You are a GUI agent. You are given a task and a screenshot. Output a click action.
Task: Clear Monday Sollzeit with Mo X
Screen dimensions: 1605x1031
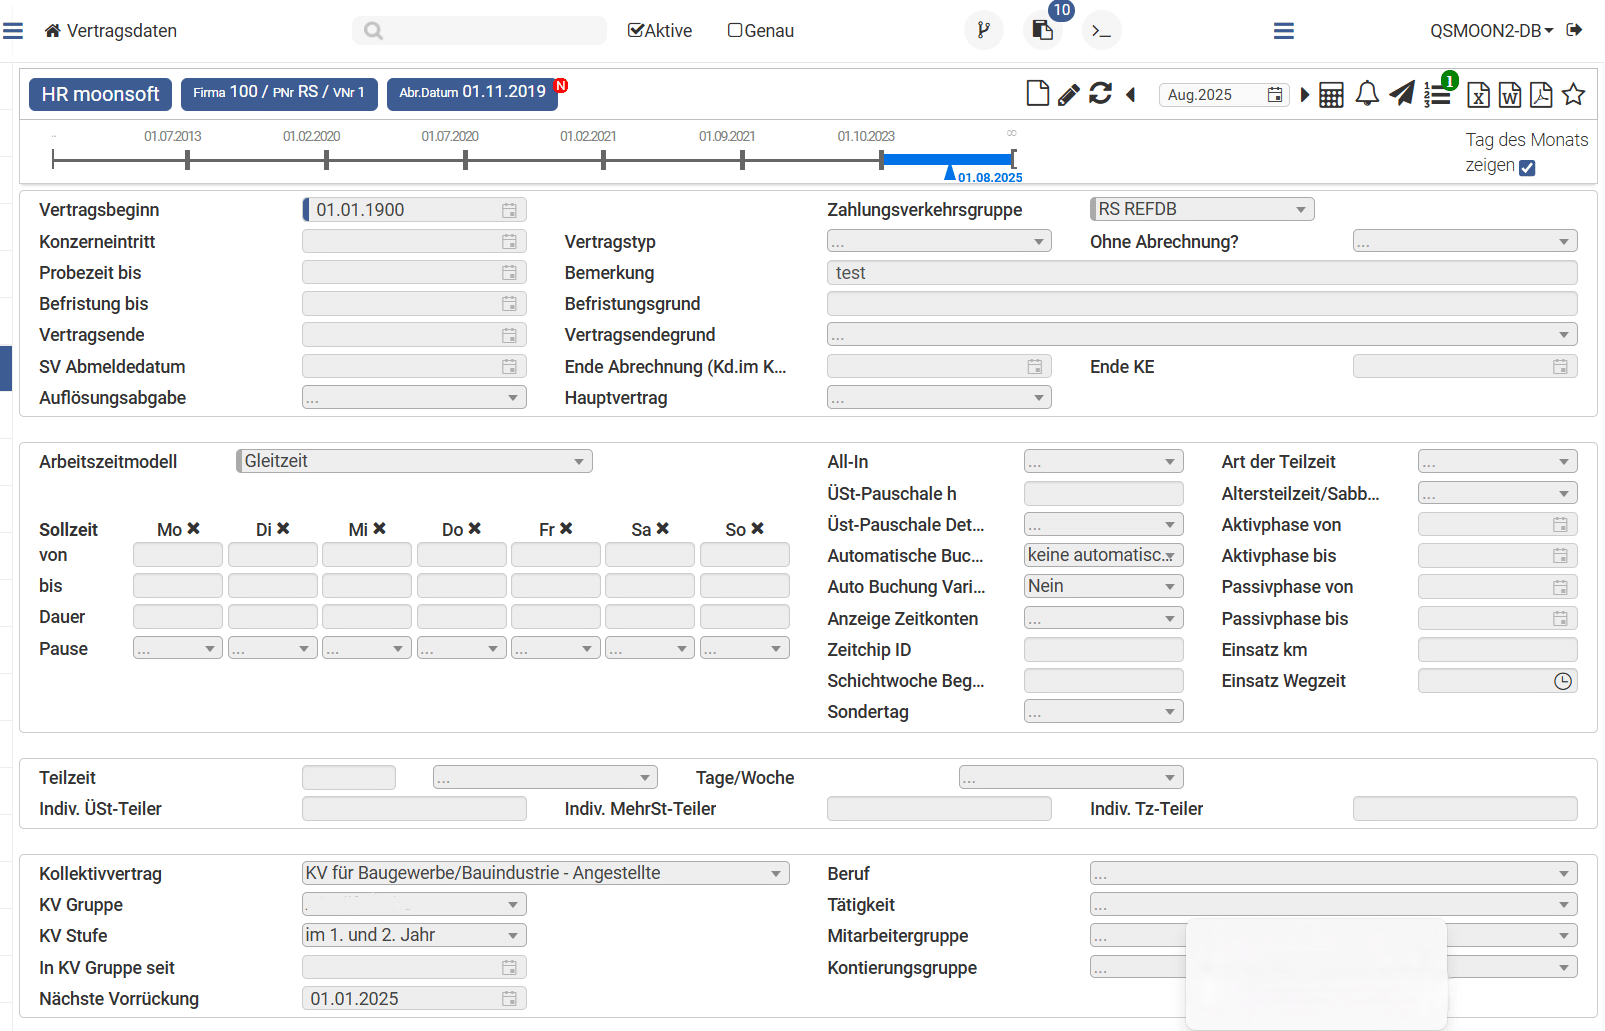(193, 529)
